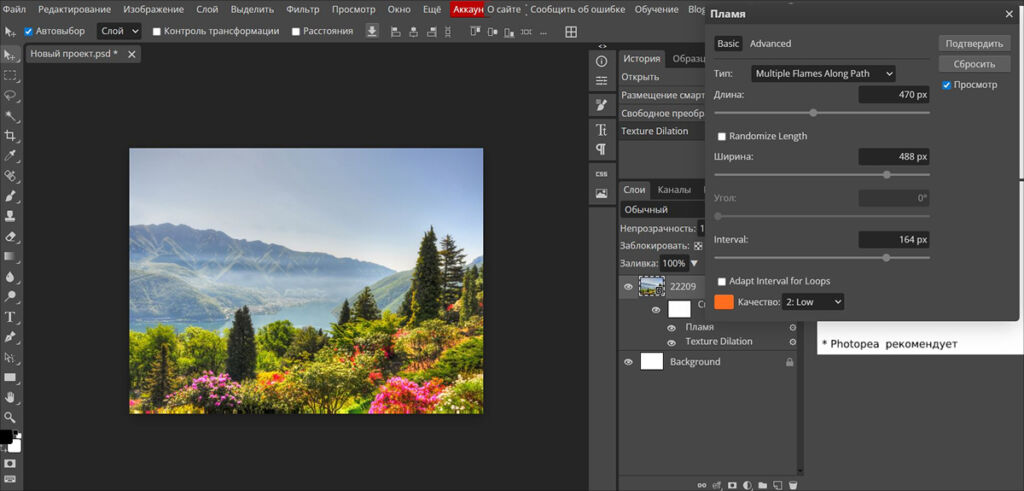Select the Spot Healing tool
The height and width of the screenshot is (491, 1024).
(x=10, y=176)
